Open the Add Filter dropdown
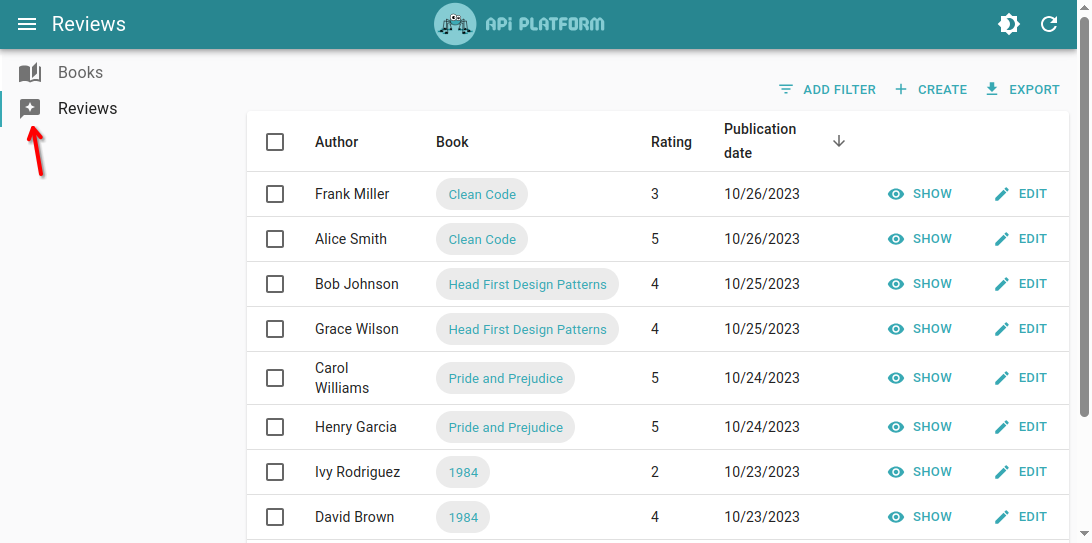Viewport: 1092px width, 543px height. [x=827, y=90]
